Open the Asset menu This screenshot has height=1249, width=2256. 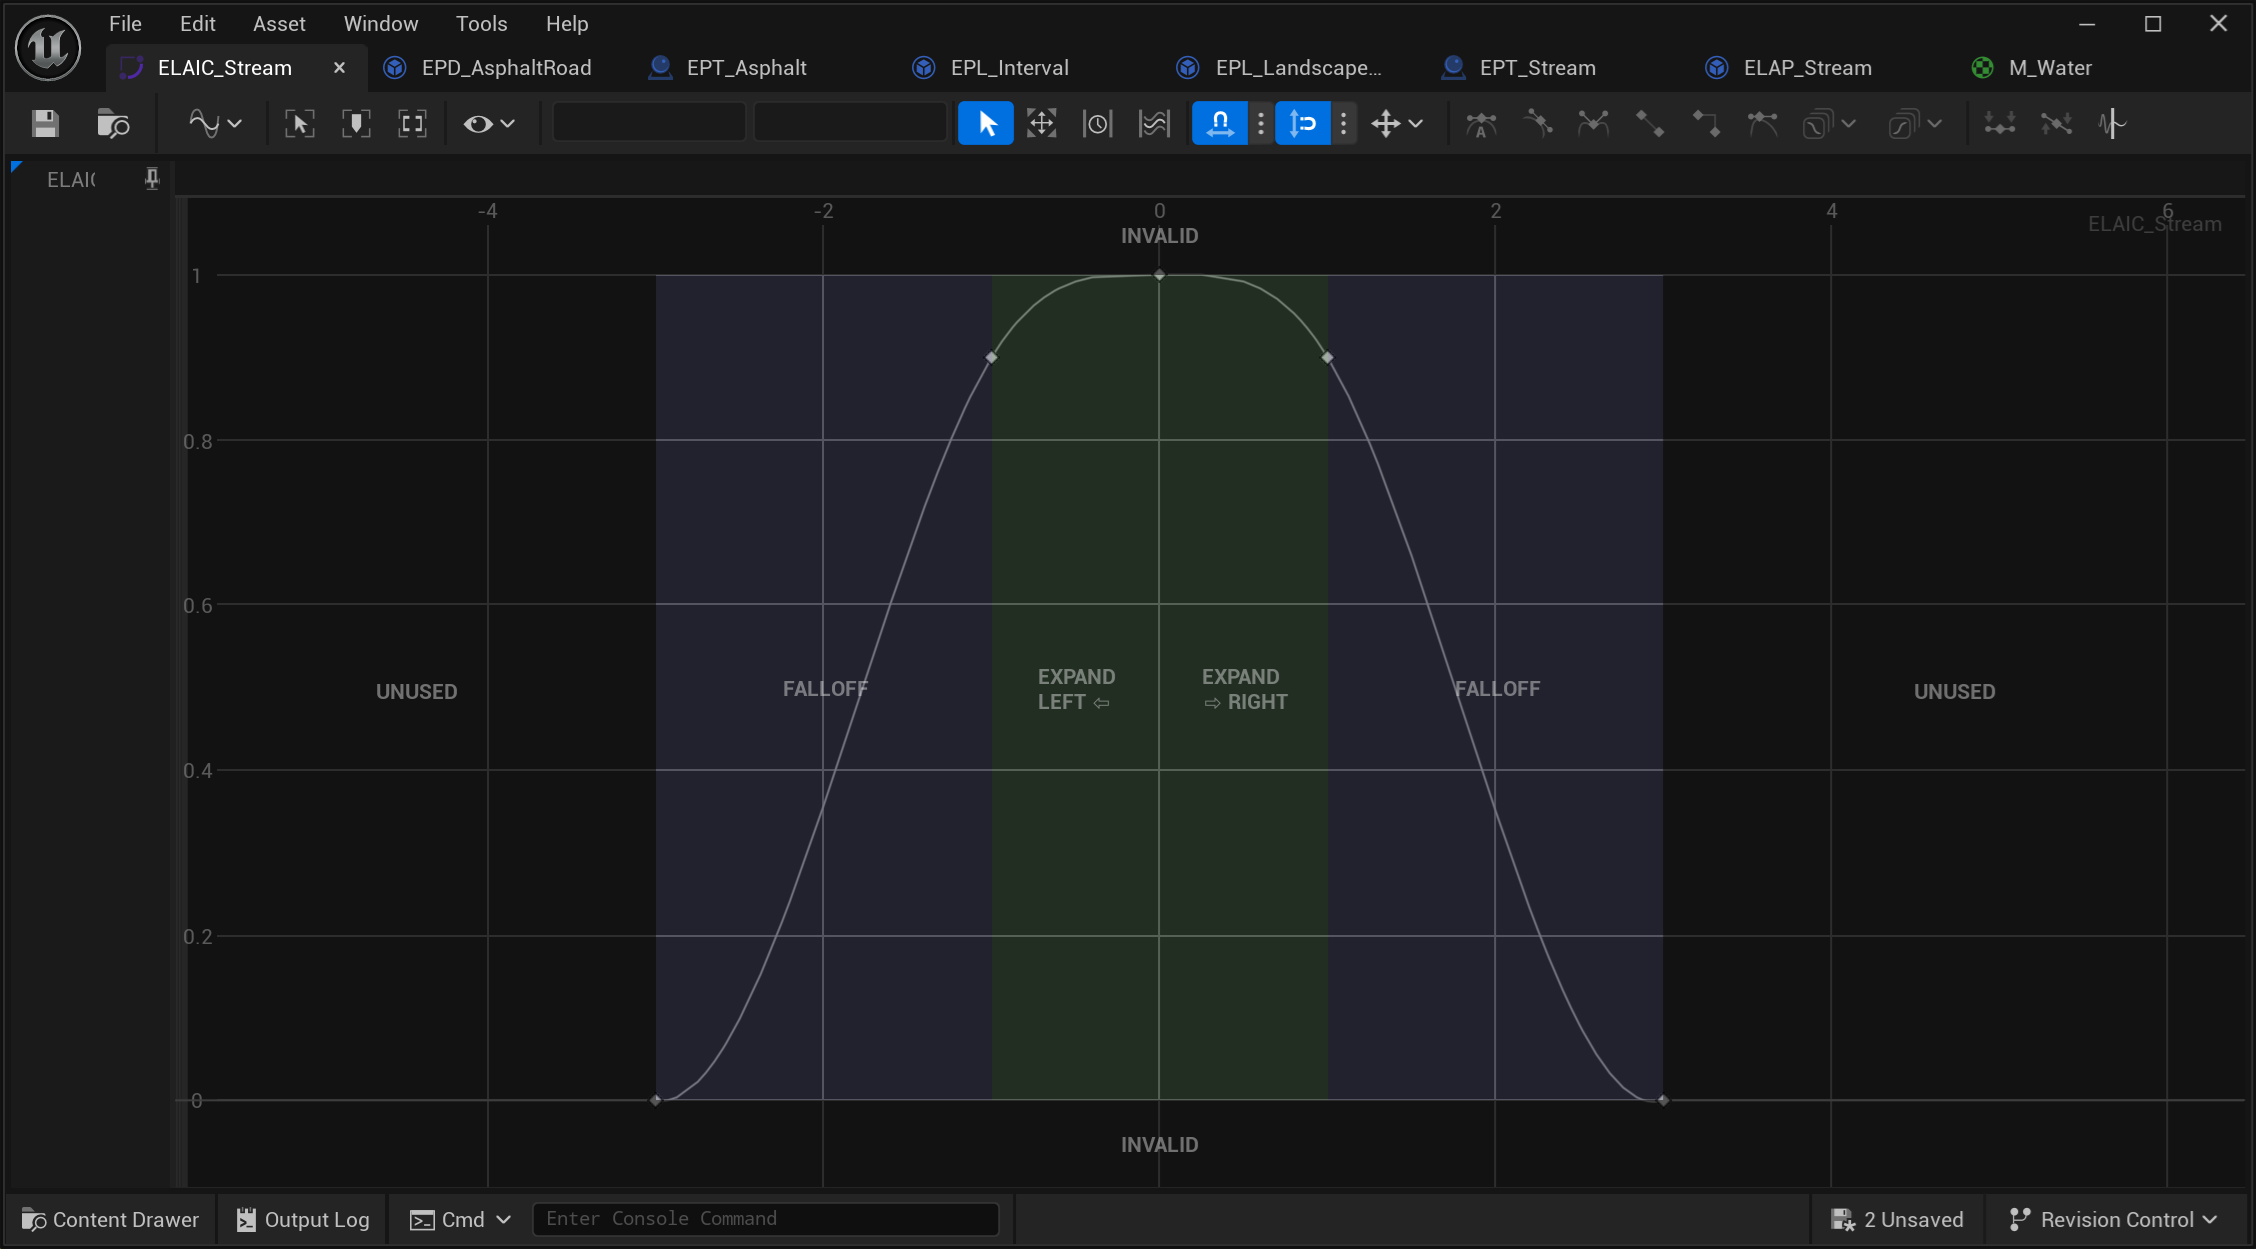click(x=278, y=24)
